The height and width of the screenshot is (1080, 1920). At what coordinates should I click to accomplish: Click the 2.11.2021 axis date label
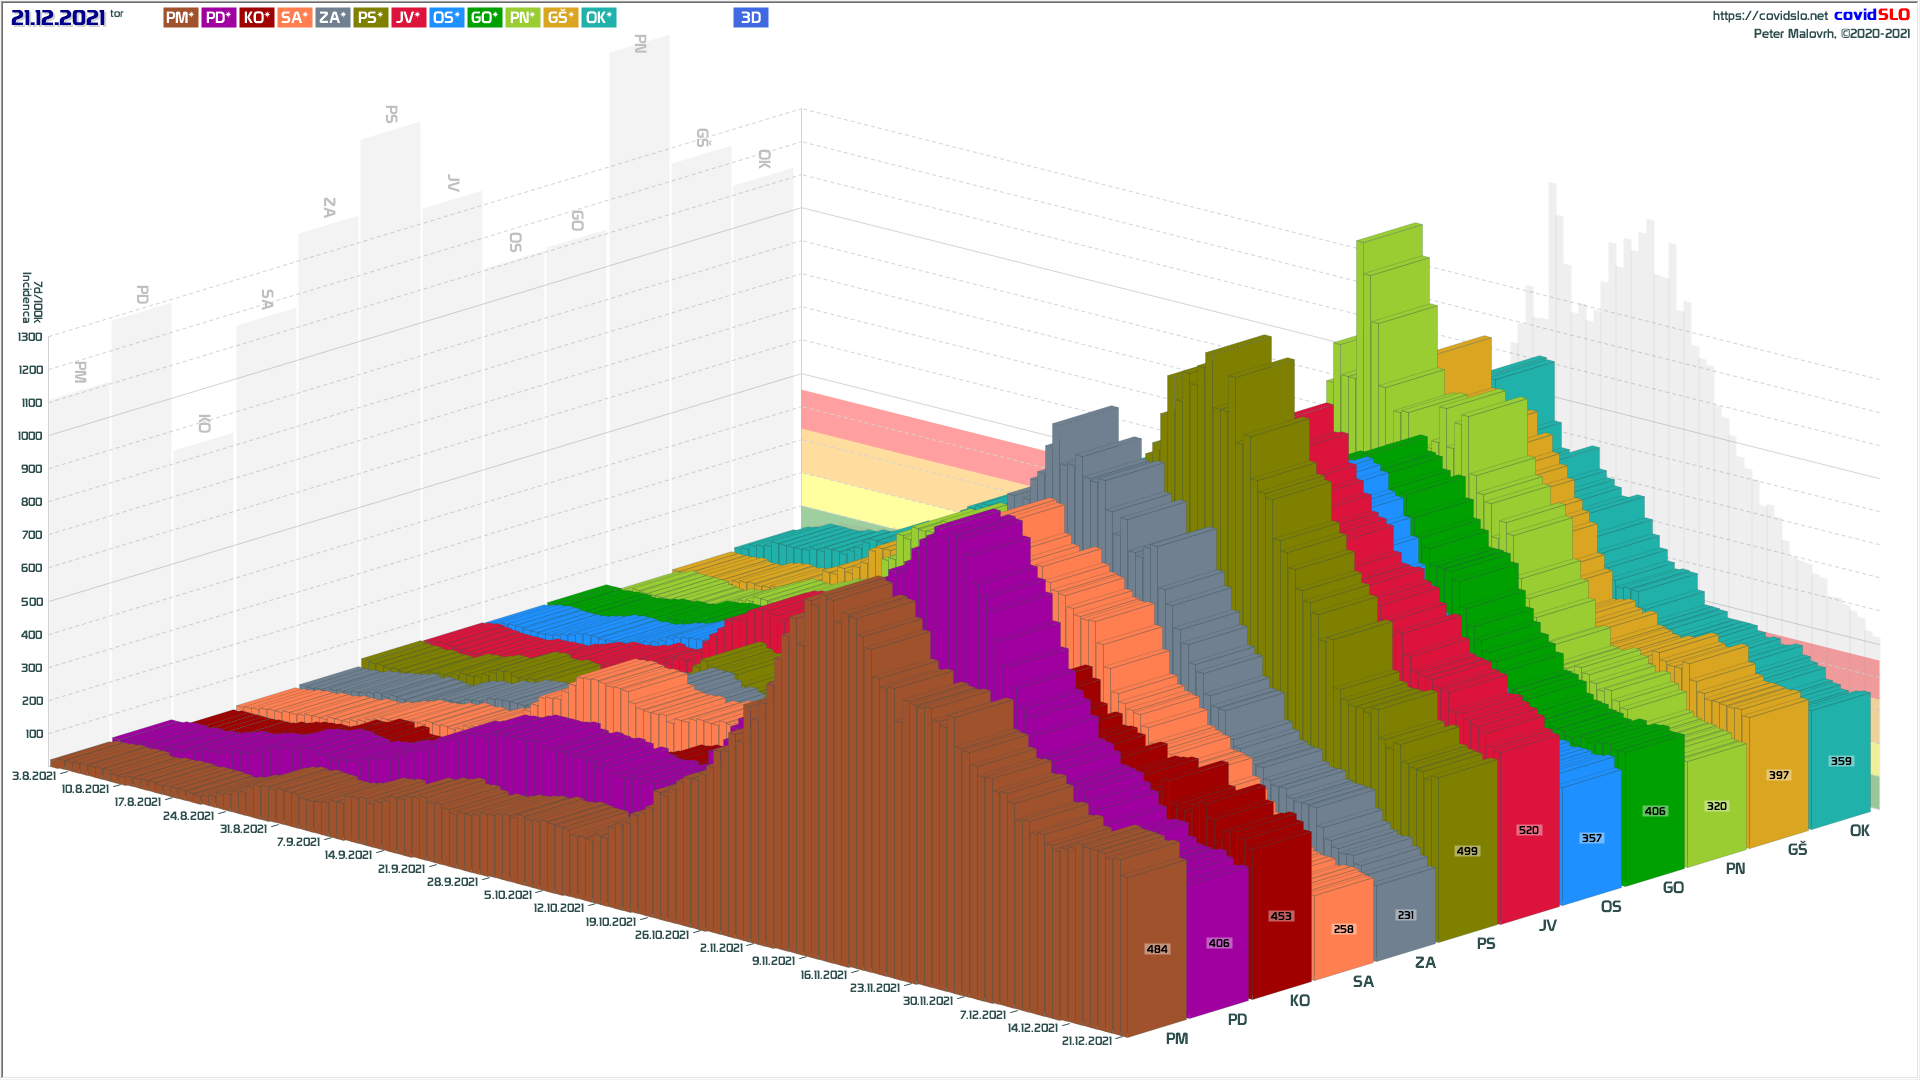(721, 947)
